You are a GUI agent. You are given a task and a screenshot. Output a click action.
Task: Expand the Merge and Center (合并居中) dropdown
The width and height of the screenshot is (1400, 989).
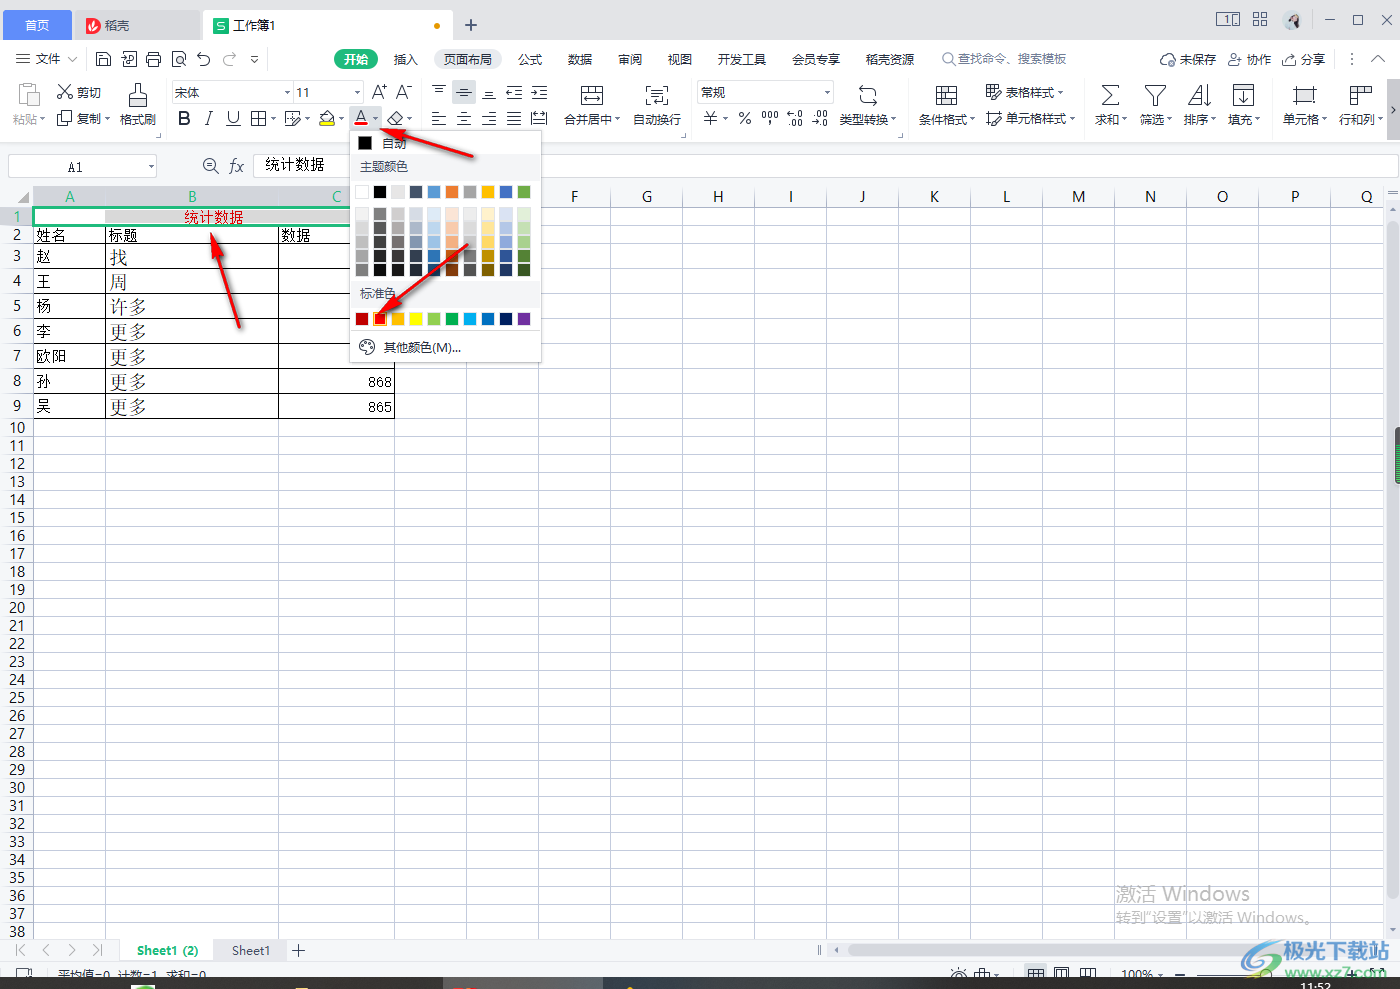tap(618, 120)
